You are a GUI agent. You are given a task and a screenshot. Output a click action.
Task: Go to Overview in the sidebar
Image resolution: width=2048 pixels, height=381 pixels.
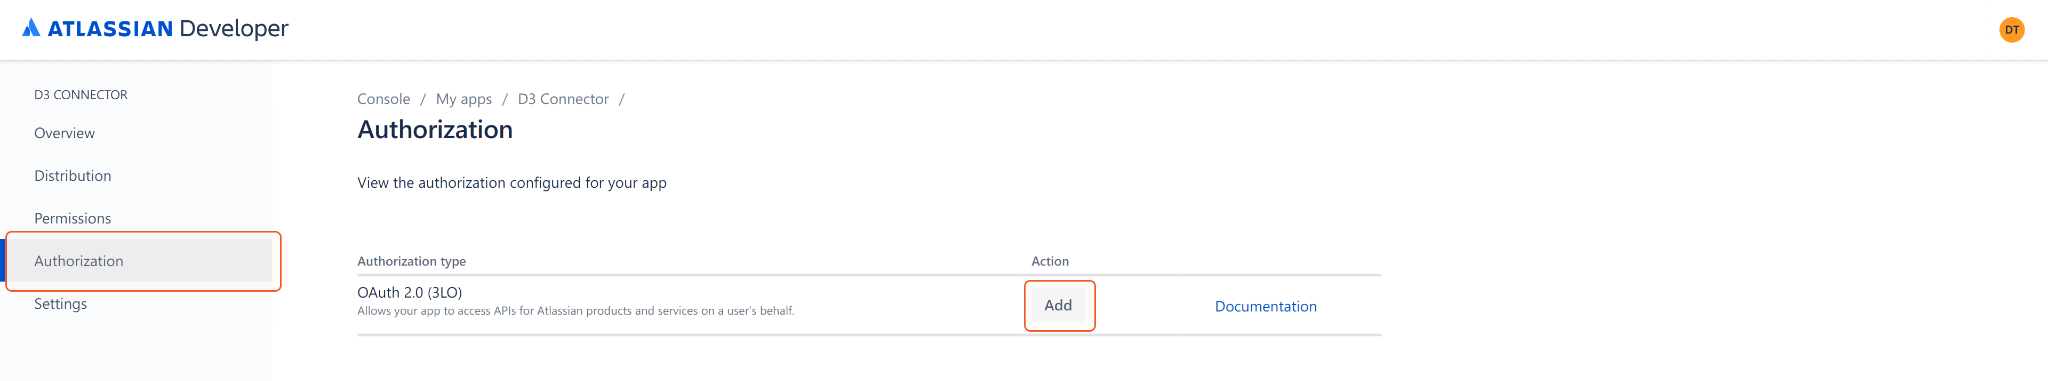point(64,133)
